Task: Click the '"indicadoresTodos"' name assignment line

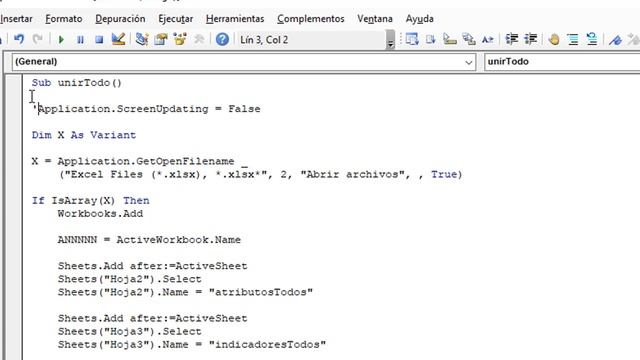Action: [x=192, y=344]
